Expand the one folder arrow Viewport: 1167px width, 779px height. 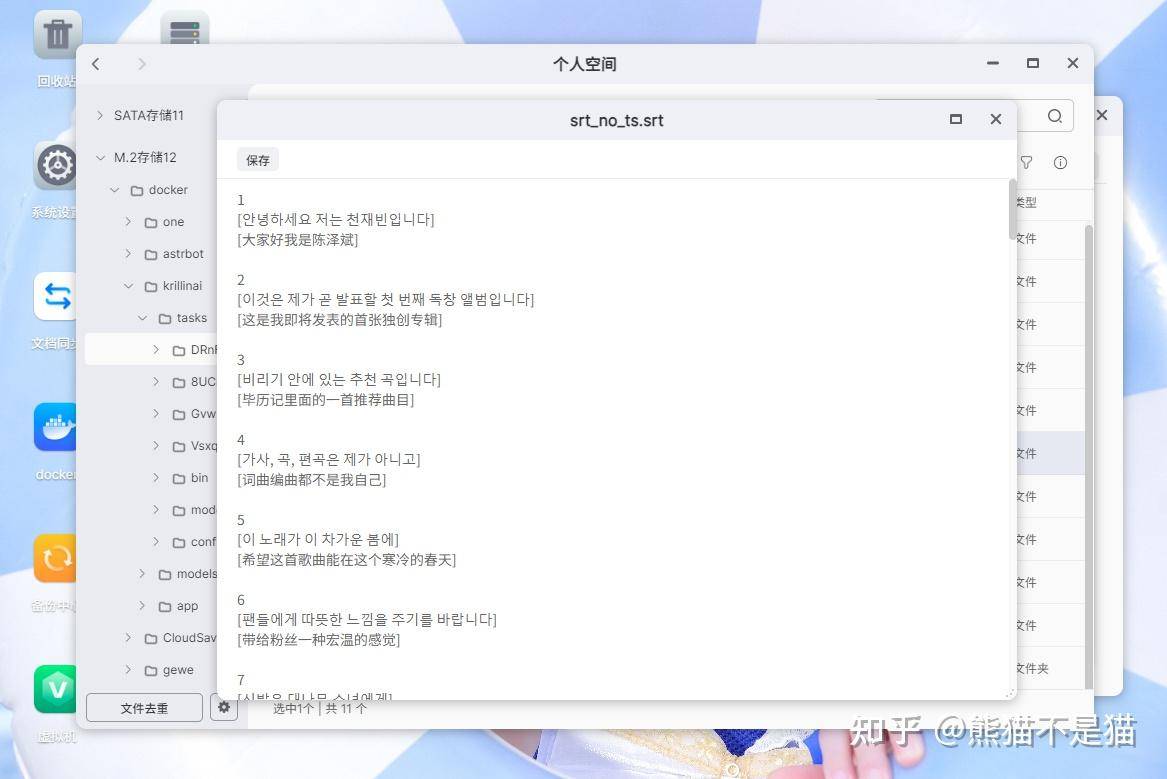[x=128, y=222]
